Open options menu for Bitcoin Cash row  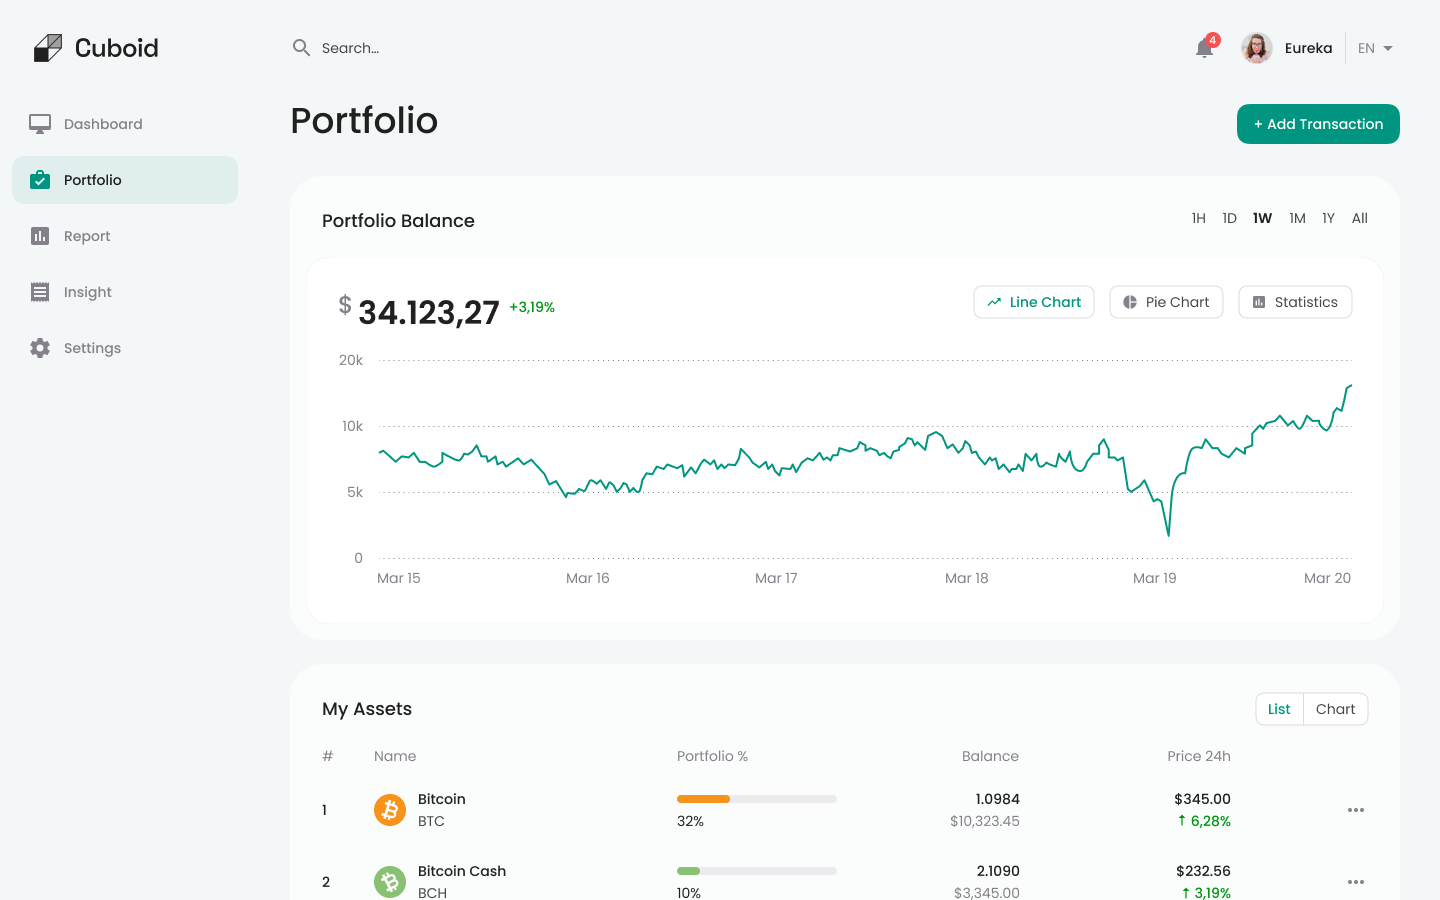coord(1356,882)
